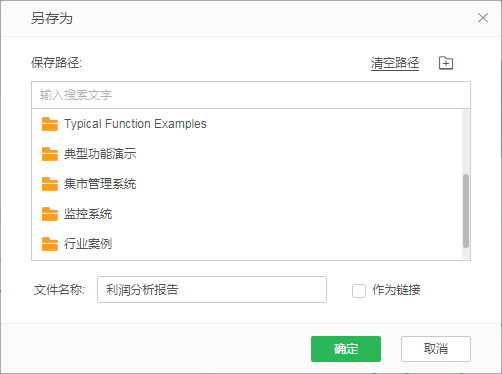Click the folder icon beside 监控系统
Image resolution: width=502 pixels, height=374 pixels.
pyautogui.click(x=50, y=214)
